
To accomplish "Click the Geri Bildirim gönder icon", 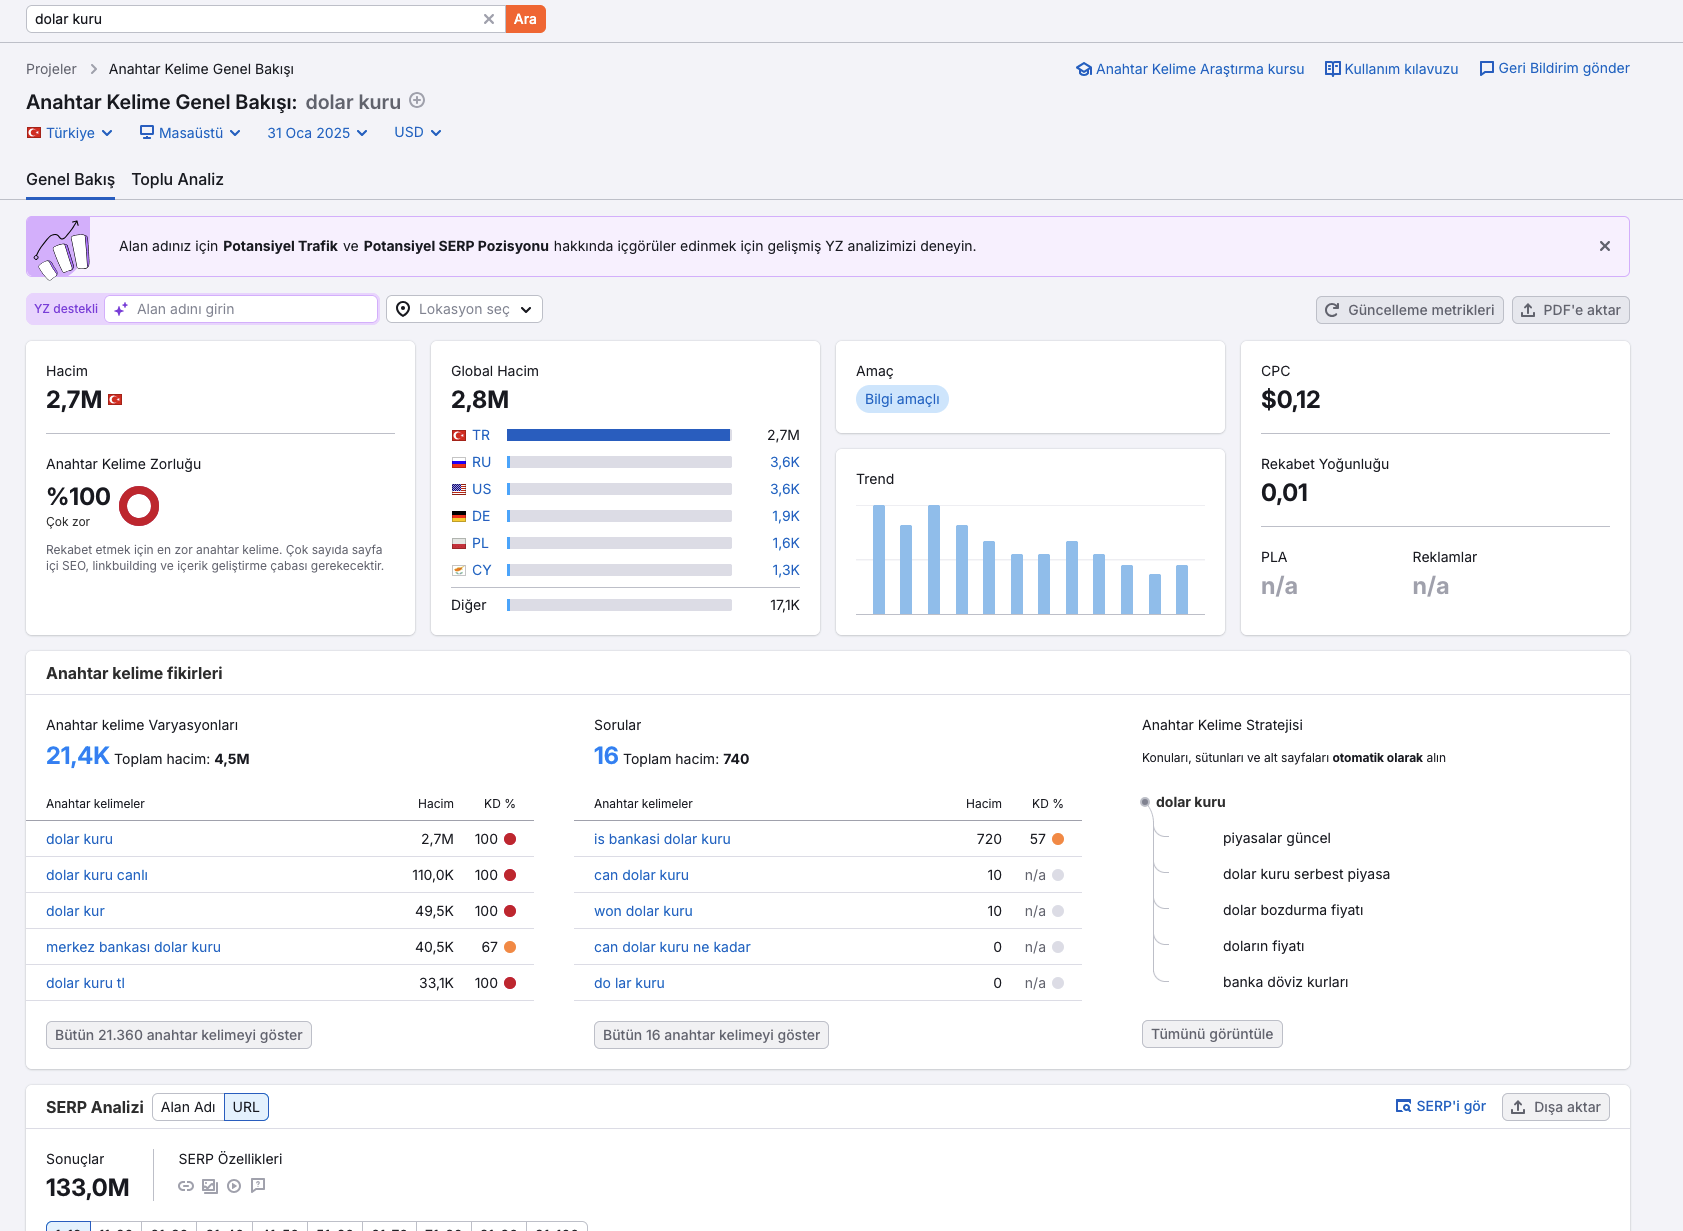I will (x=1486, y=68).
